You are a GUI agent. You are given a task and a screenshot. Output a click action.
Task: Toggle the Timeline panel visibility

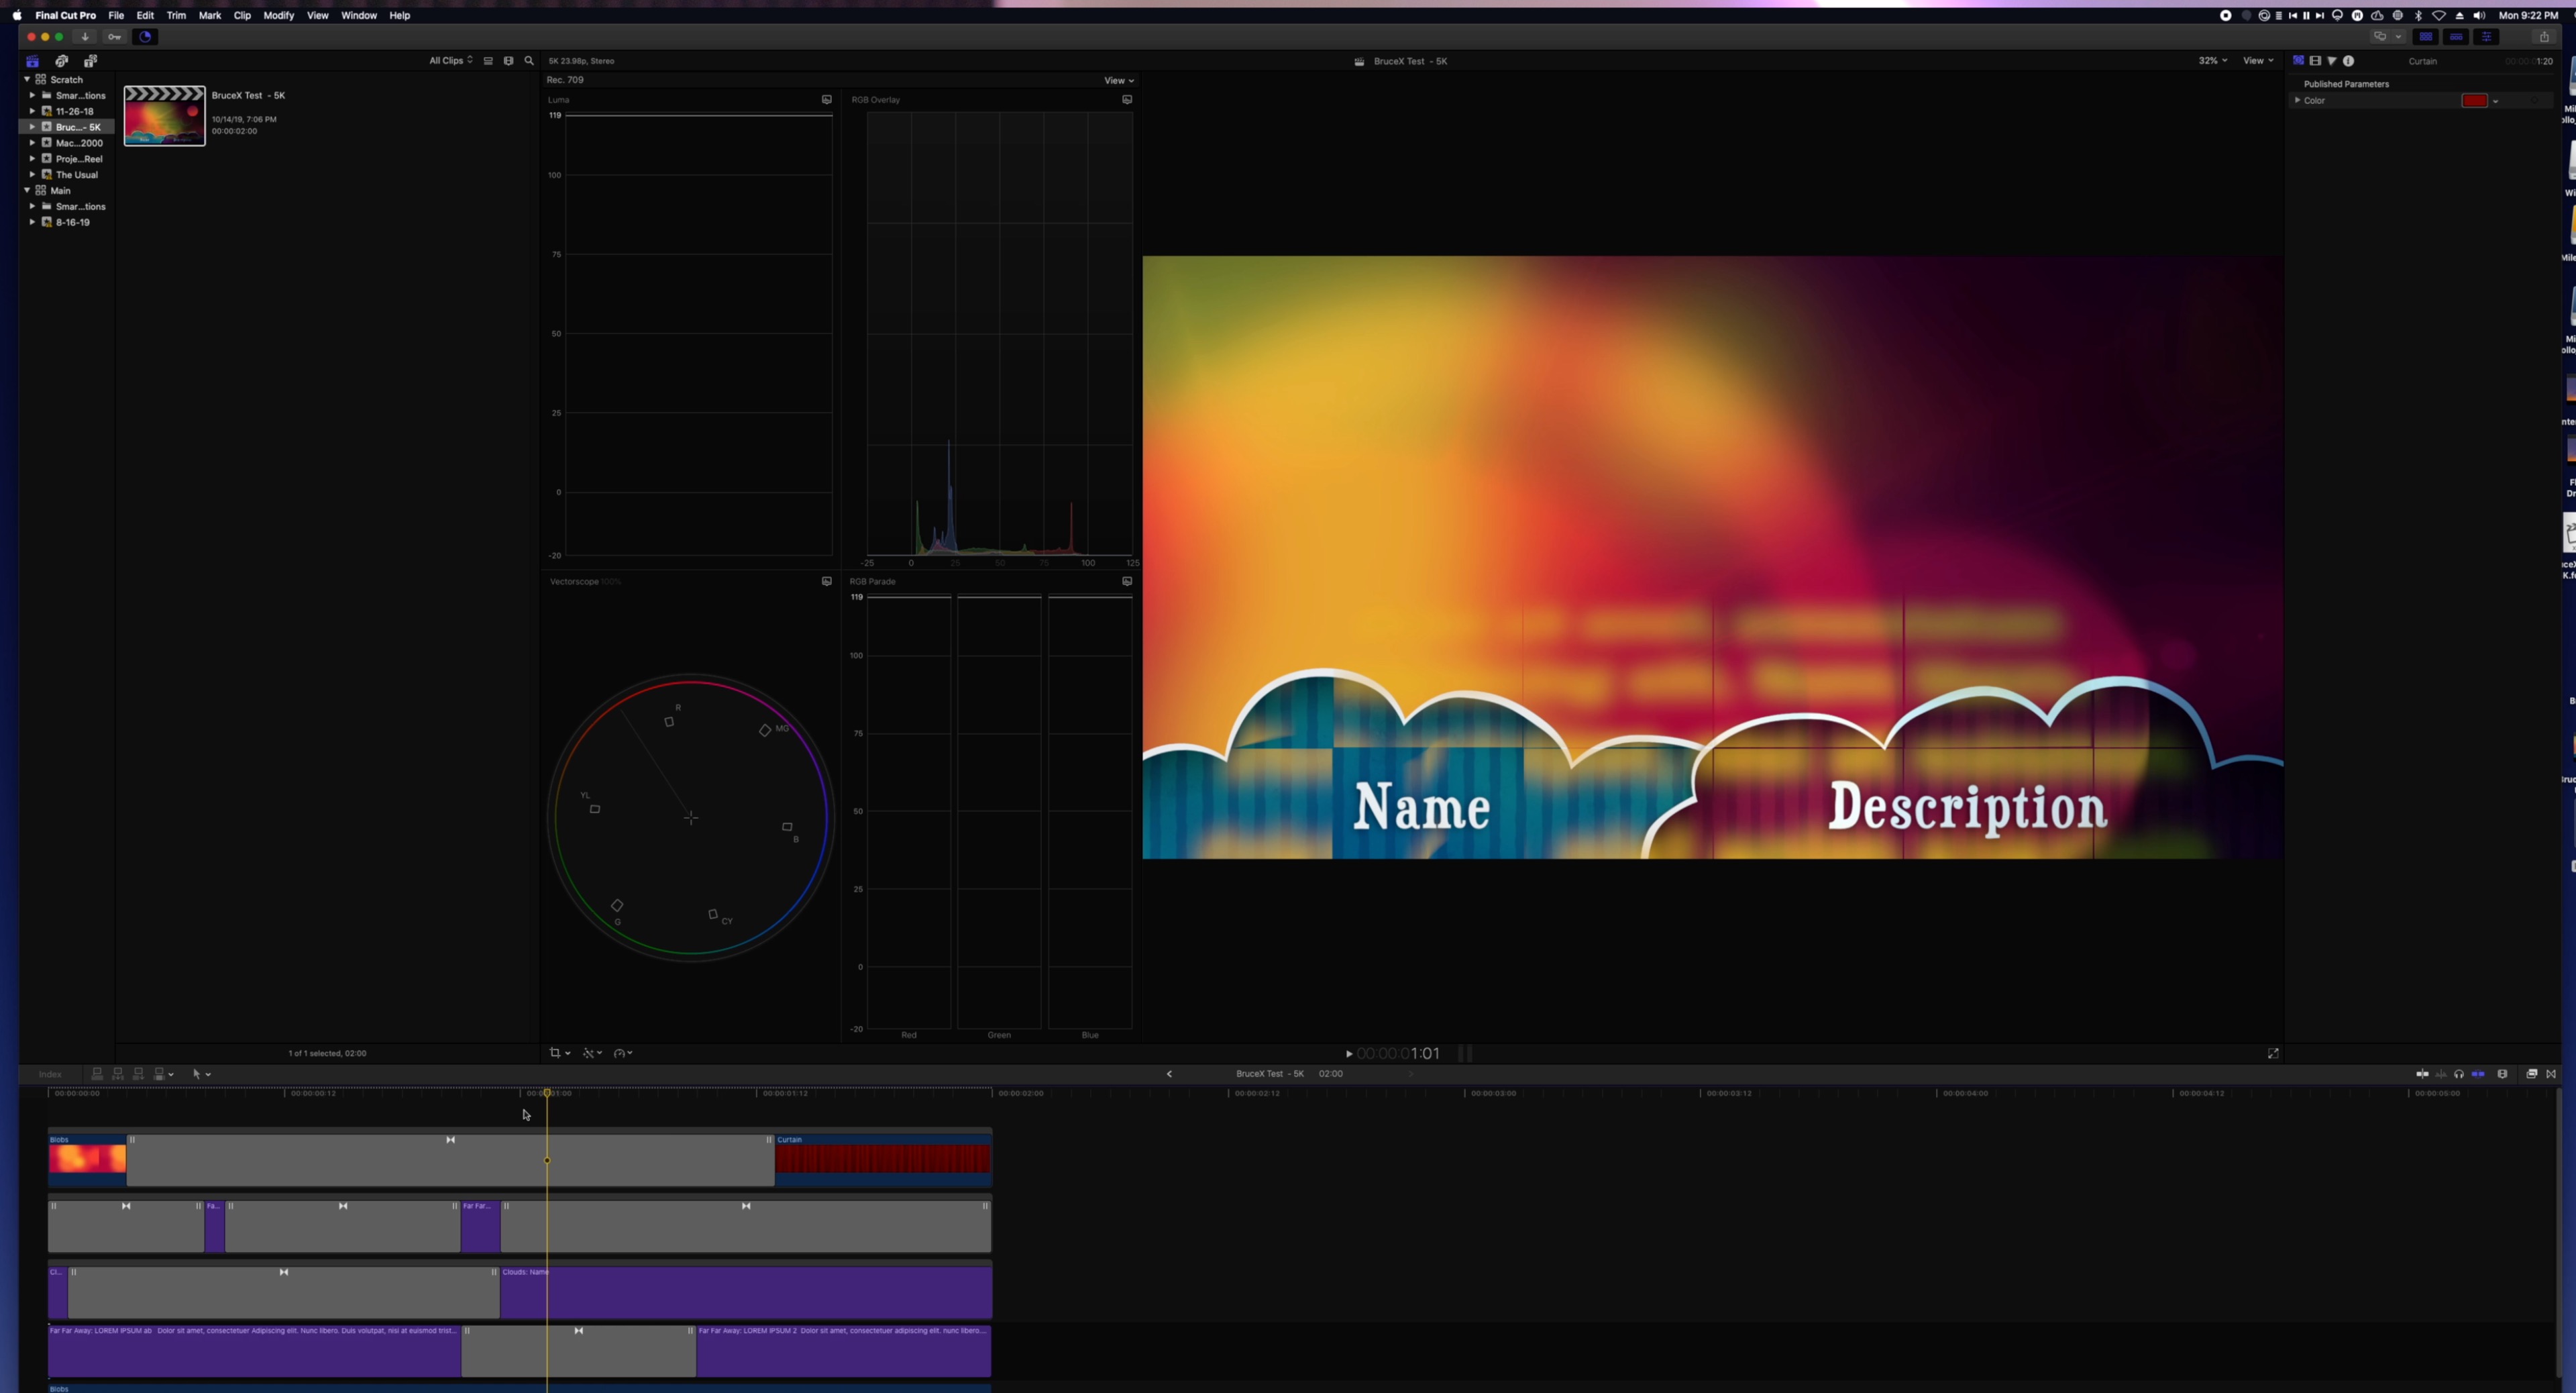(2456, 36)
